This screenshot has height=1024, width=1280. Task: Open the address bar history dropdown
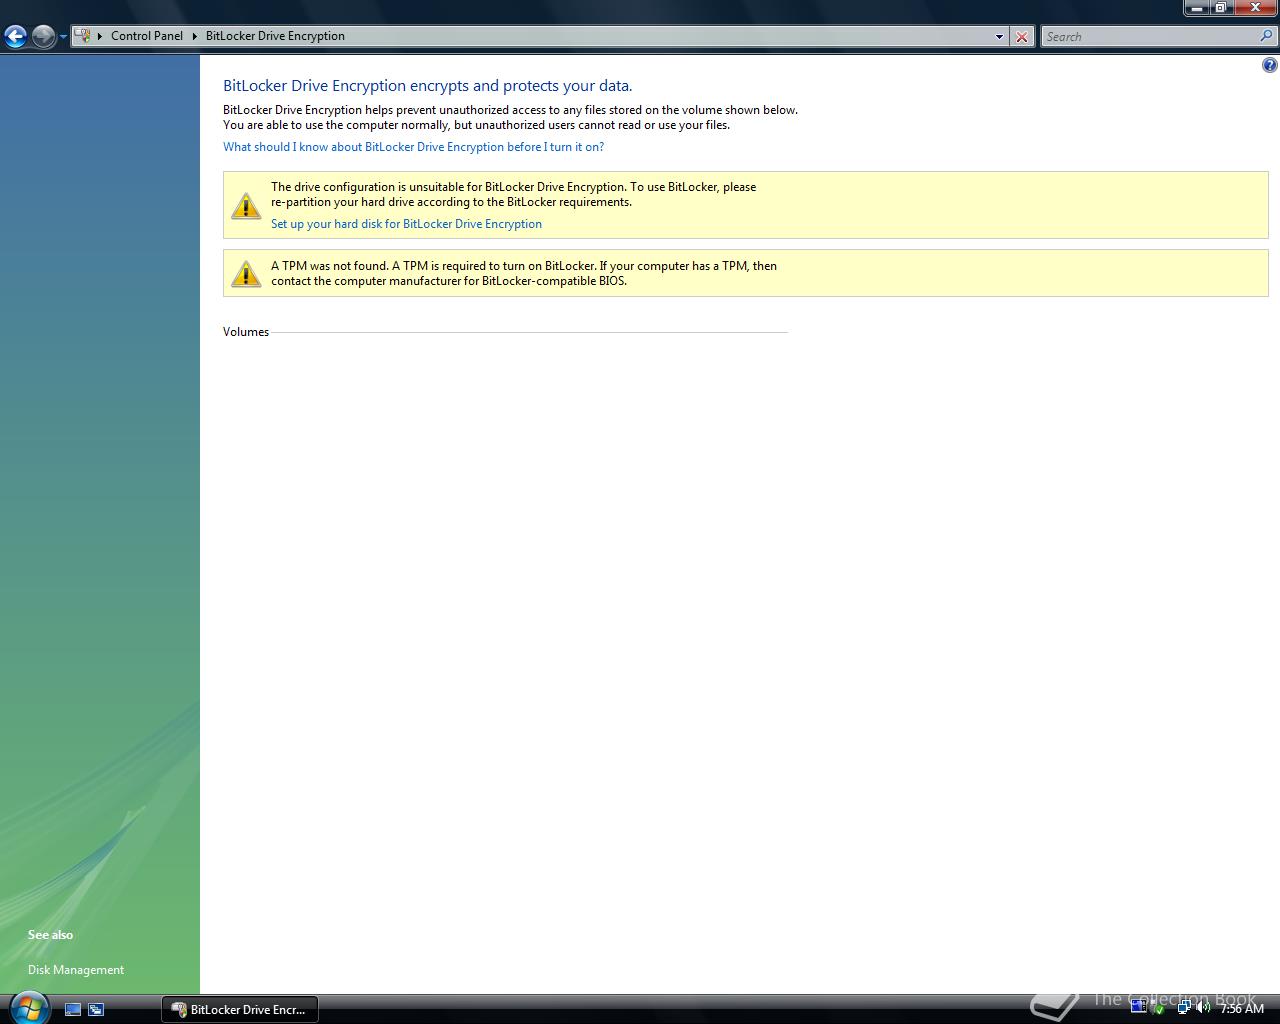999,37
